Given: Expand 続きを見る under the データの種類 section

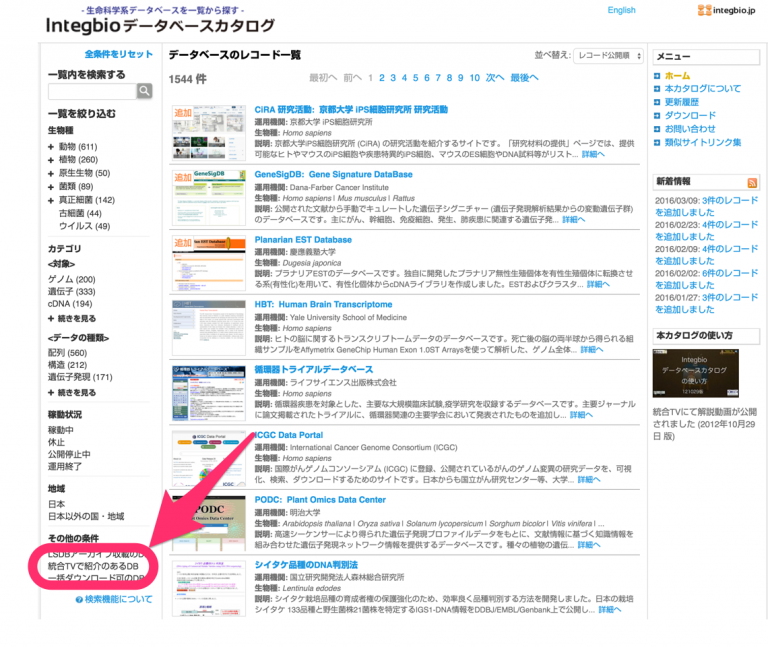Looking at the screenshot, I should (72, 392).
